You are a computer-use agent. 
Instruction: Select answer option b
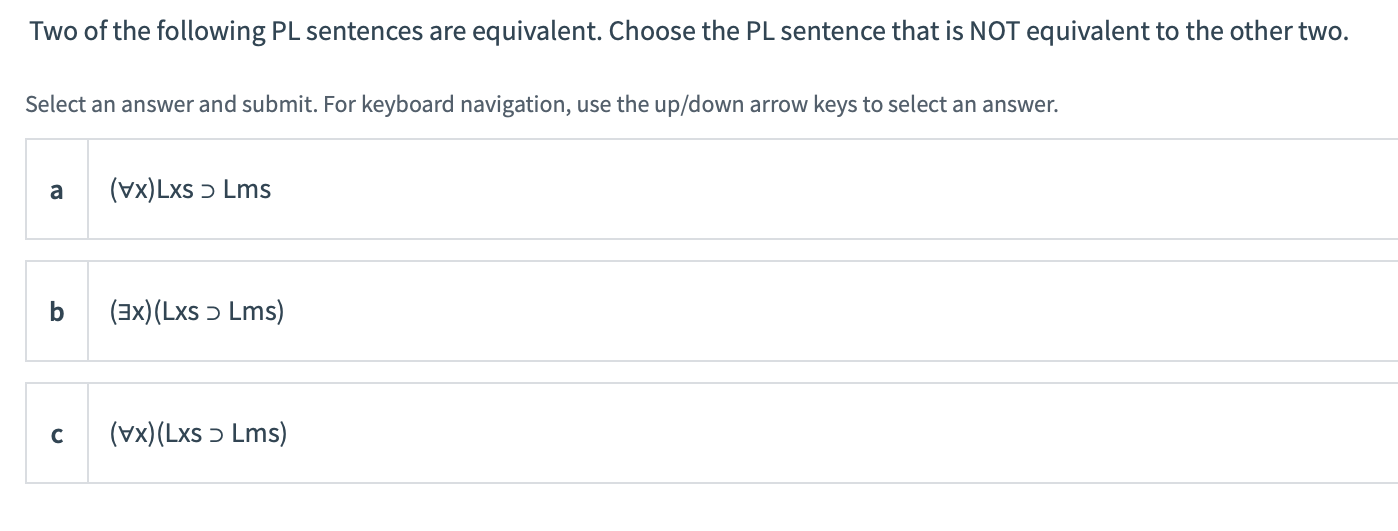700,312
